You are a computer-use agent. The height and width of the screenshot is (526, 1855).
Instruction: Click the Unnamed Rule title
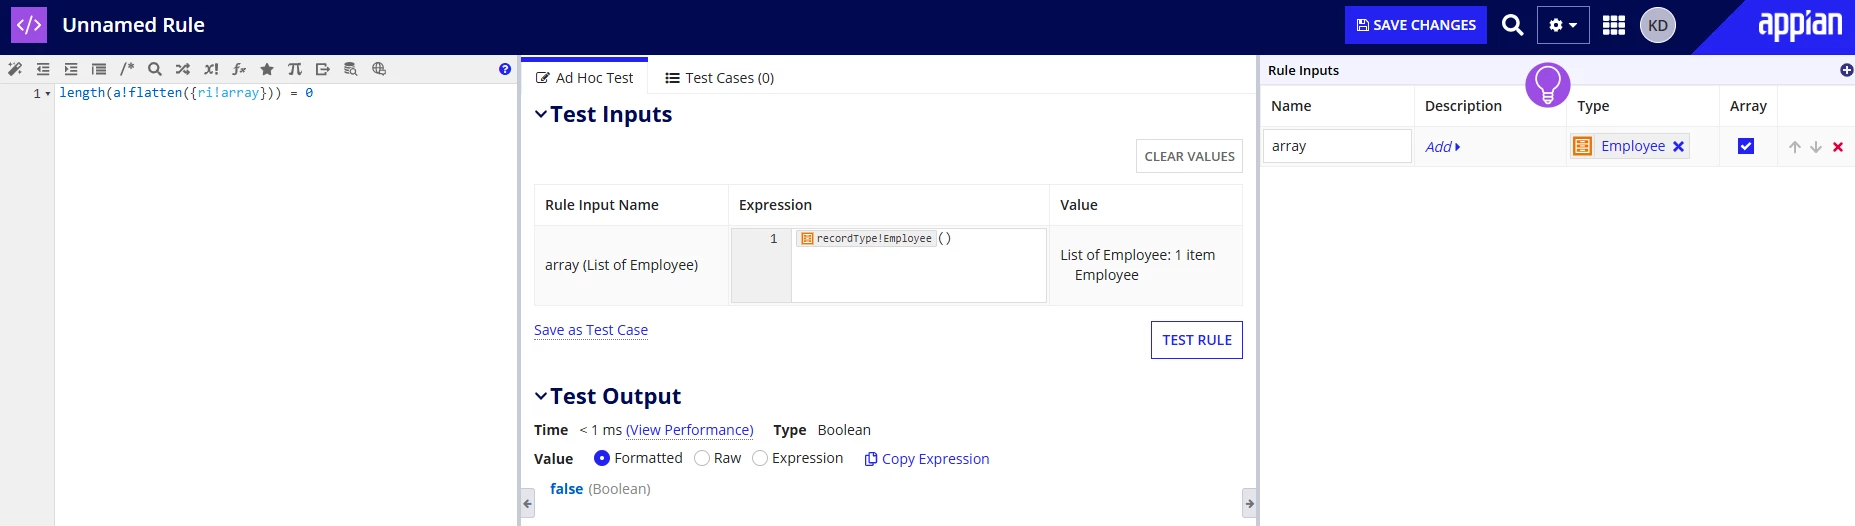click(x=133, y=25)
